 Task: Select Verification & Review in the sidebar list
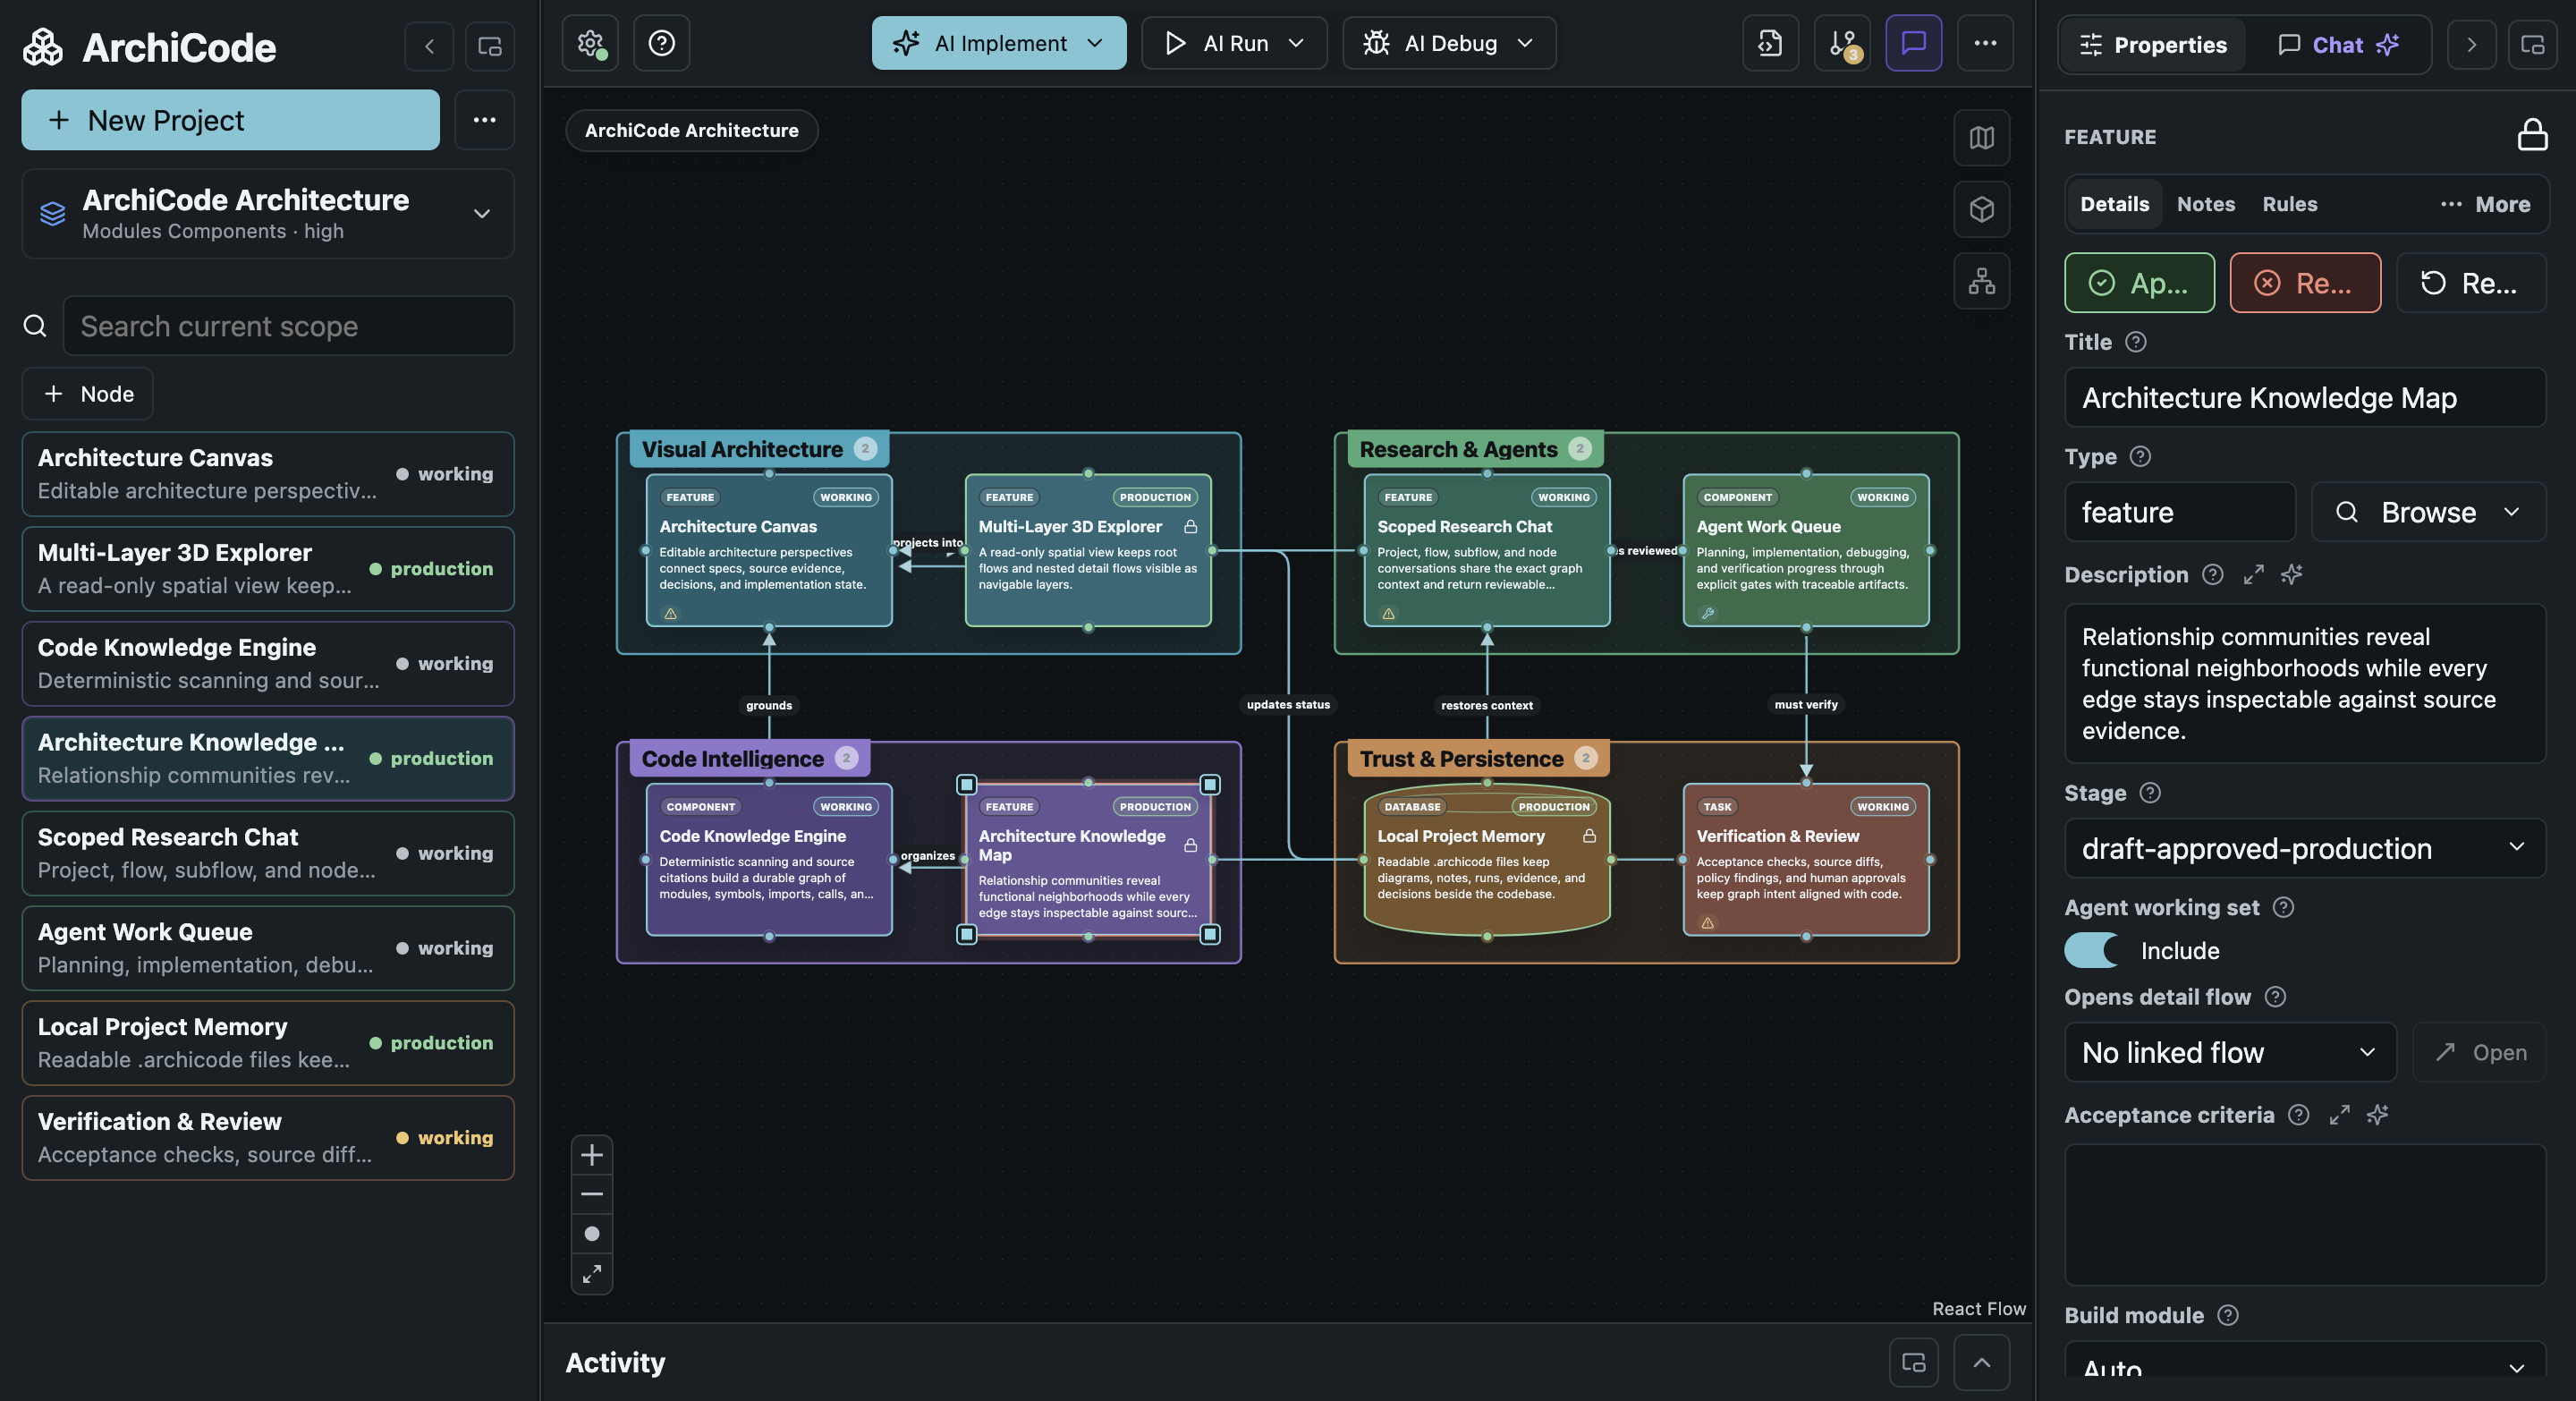coord(268,1138)
